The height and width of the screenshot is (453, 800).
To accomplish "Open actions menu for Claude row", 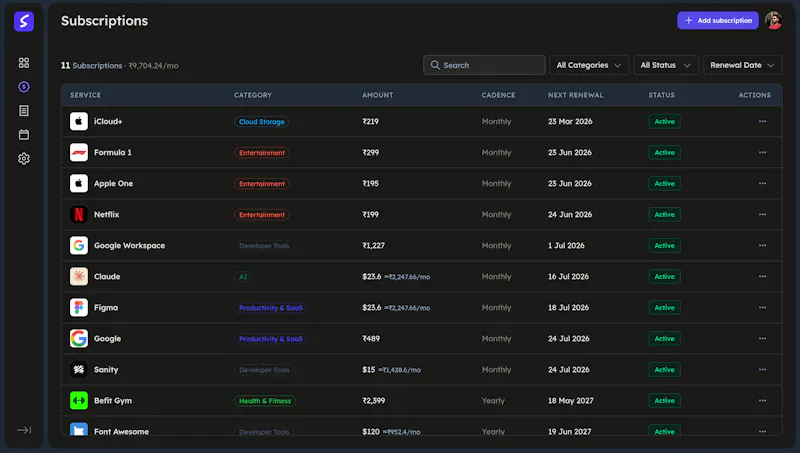I will pos(762,276).
